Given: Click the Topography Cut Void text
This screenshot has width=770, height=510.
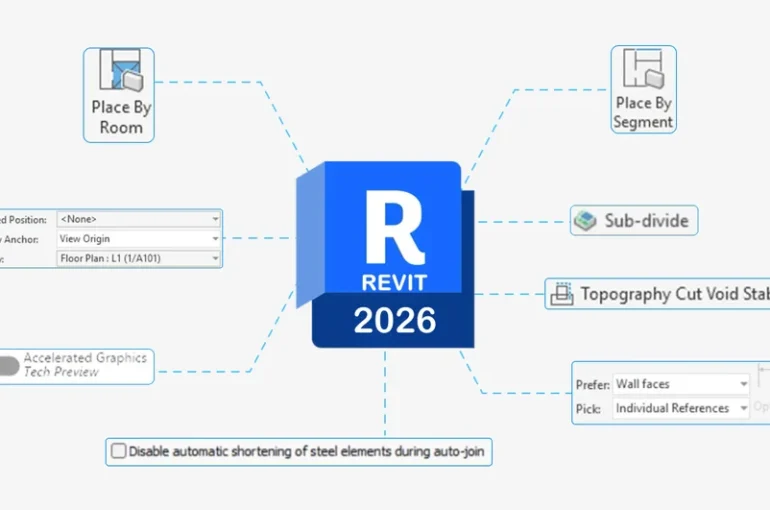Looking at the screenshot, I should [675, 294].
